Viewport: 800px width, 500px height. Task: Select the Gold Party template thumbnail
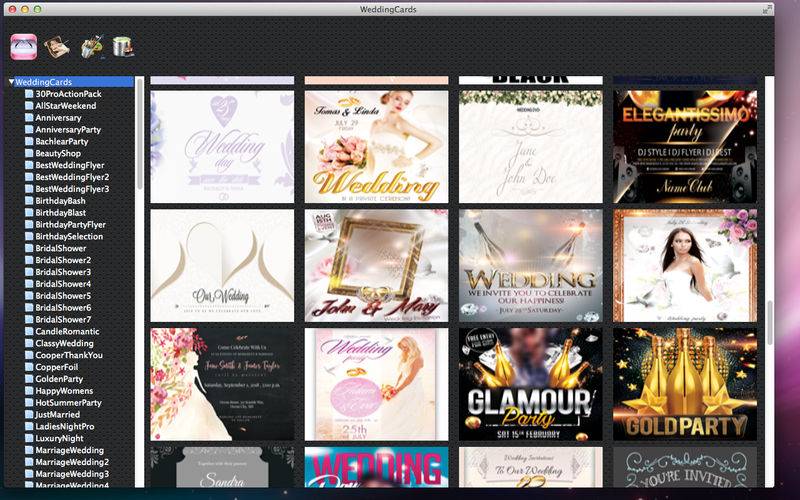pyautogui.click(x=685, y=384)
